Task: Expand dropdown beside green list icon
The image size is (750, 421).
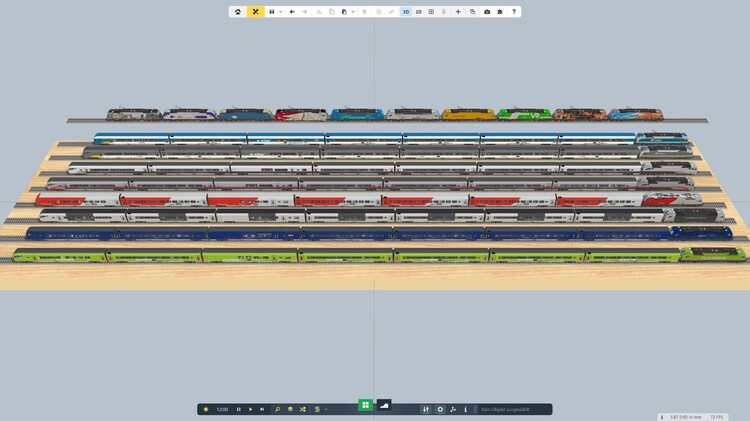Action: click(326, 410)
